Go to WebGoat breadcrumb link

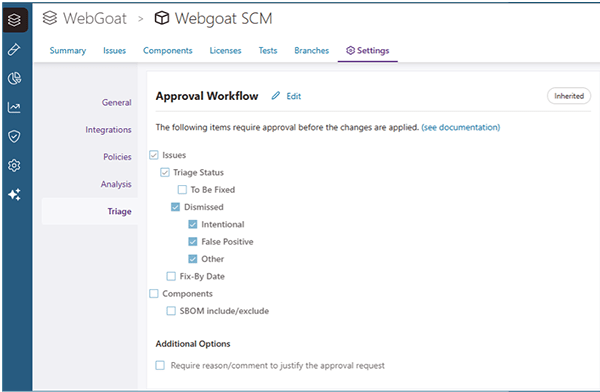[x=95, y=18]
